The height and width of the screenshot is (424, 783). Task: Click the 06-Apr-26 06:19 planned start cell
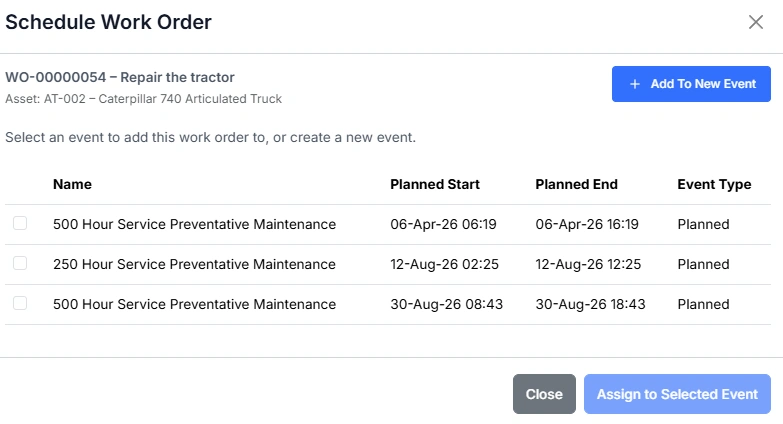(x=443, y=224)
